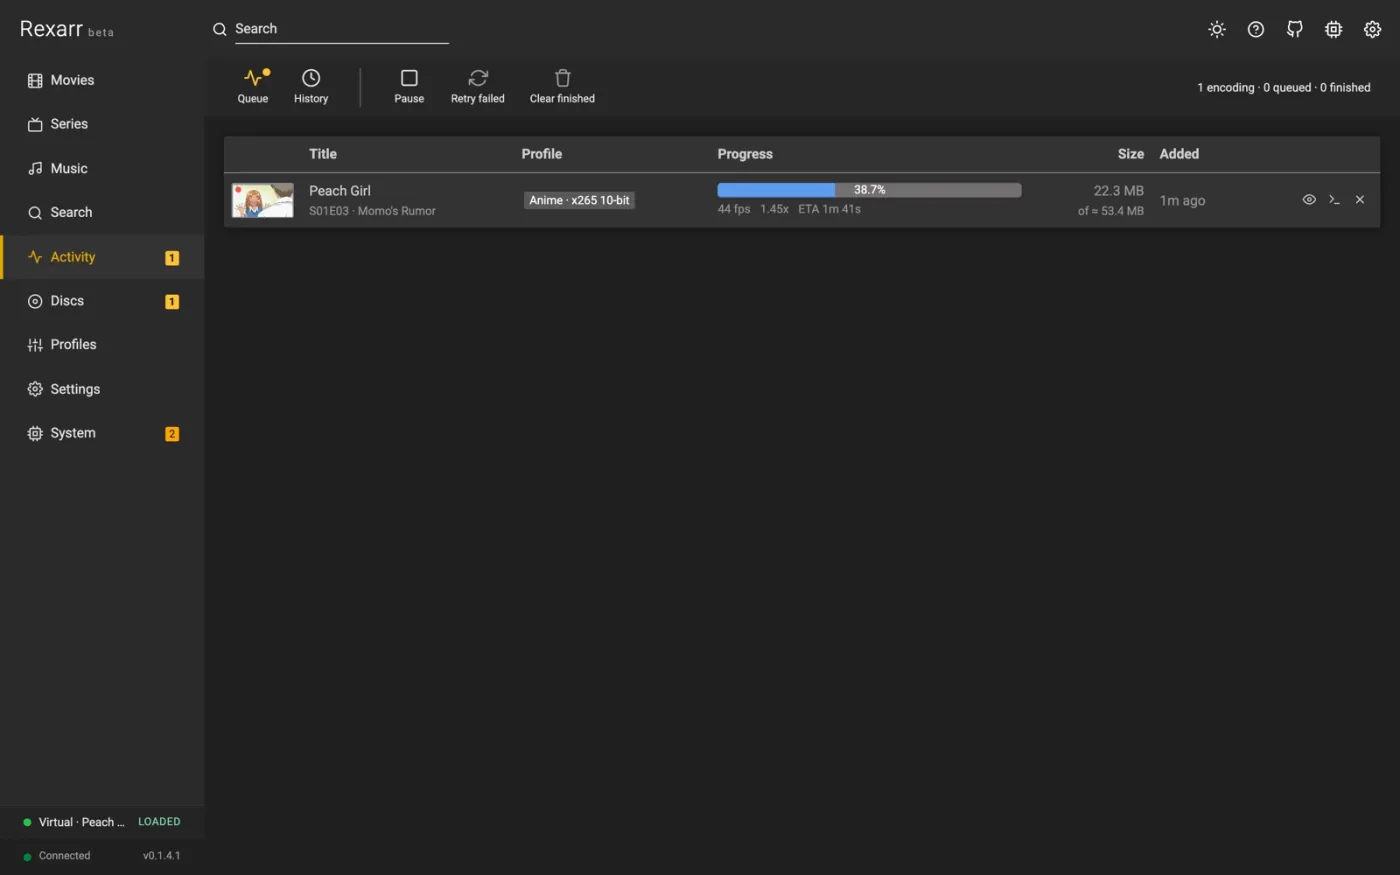Screen dimensions: 1400x875
Task: Sort by the Title column header
Action: tap(323, 154)
